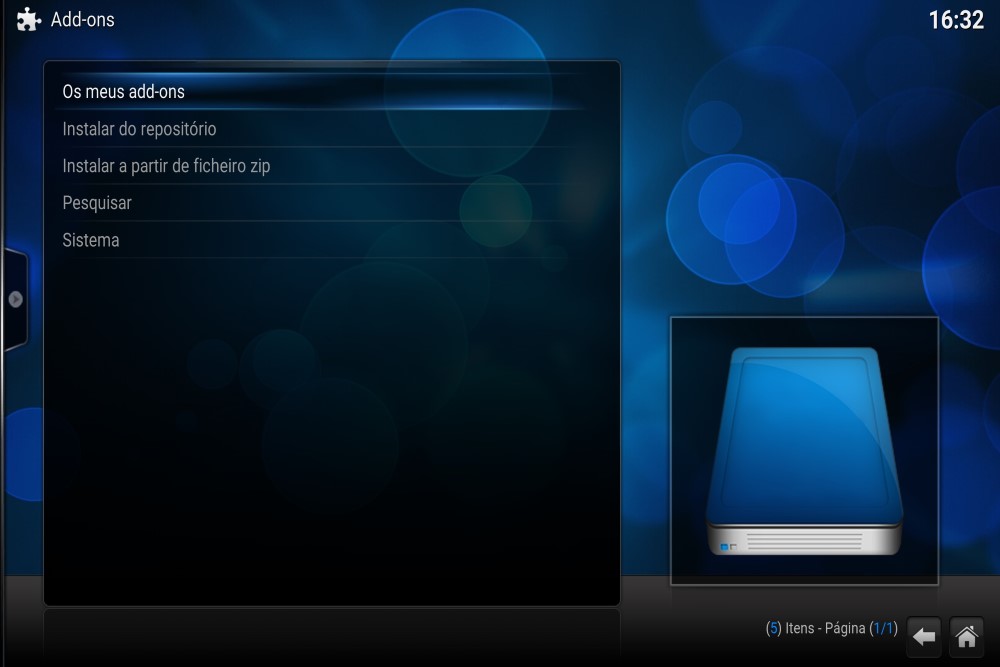This screenshot has height=667, width=1000.
Task: Choose Instalar a partir de ficheiro zip
Action: click(x=166, y=166)
